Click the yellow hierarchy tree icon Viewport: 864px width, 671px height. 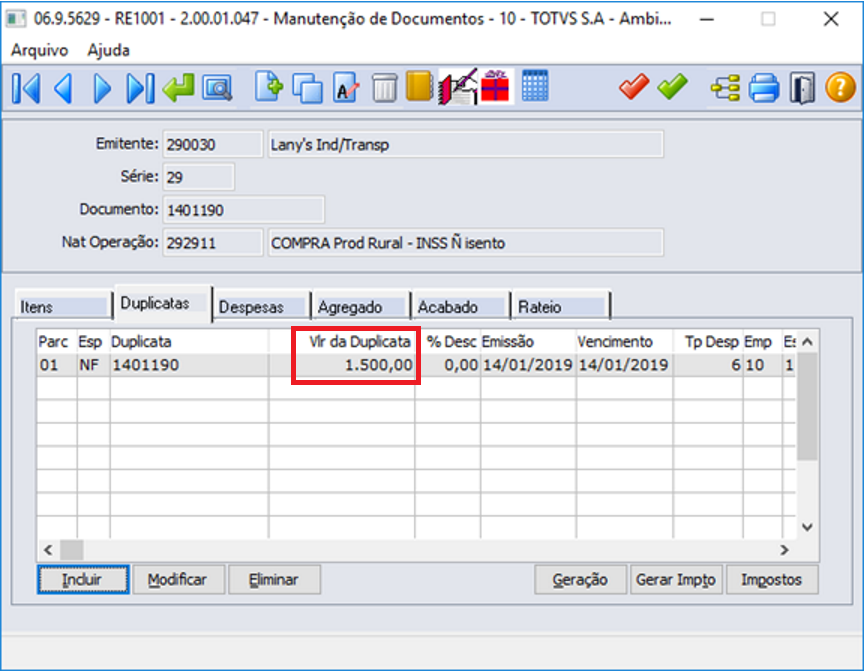(x=725, y=88)
